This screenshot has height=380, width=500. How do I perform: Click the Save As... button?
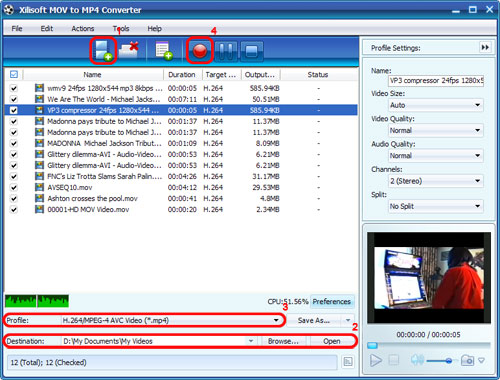pos(314,320)
